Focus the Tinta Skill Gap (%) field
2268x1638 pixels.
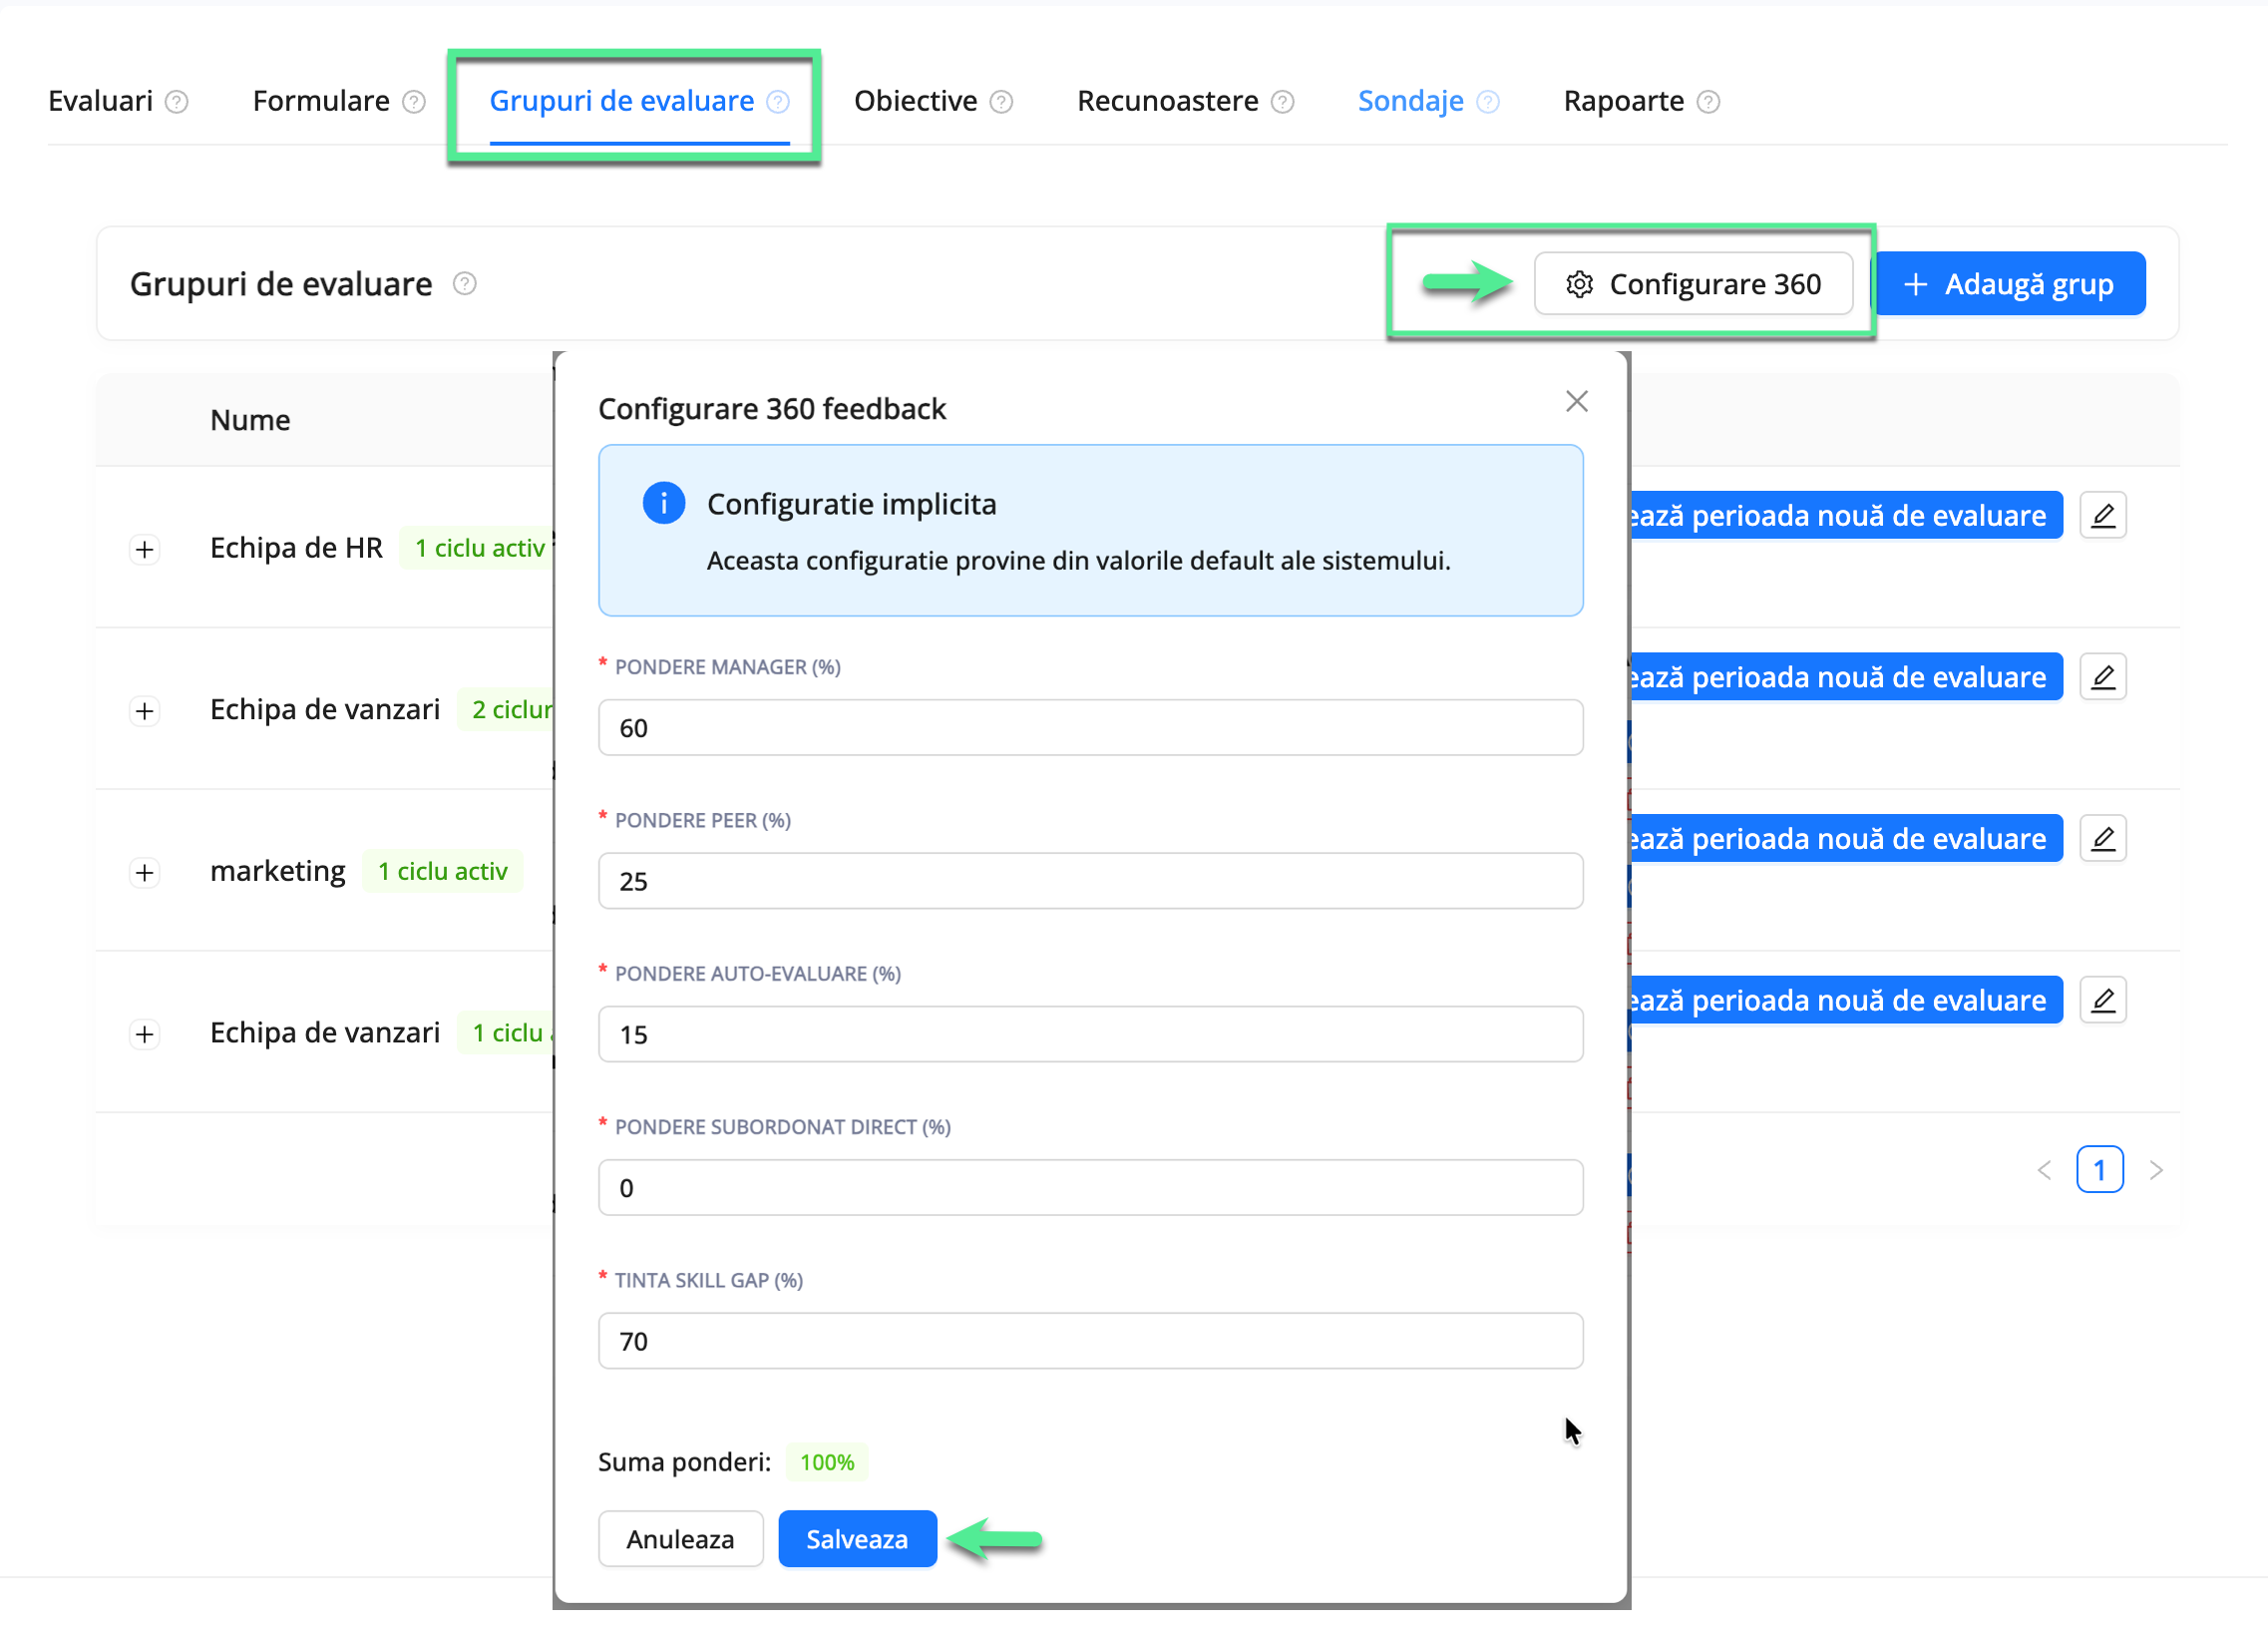click(1090, 1341)
